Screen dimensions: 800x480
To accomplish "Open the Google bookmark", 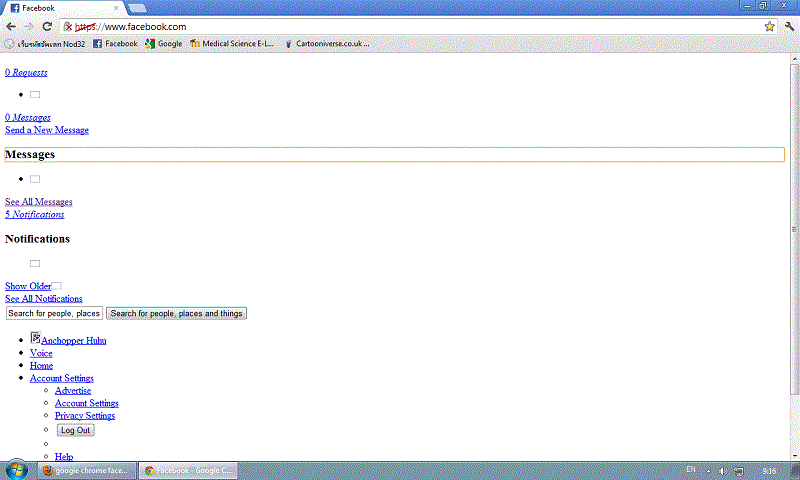I will click(x=164, y=44).
